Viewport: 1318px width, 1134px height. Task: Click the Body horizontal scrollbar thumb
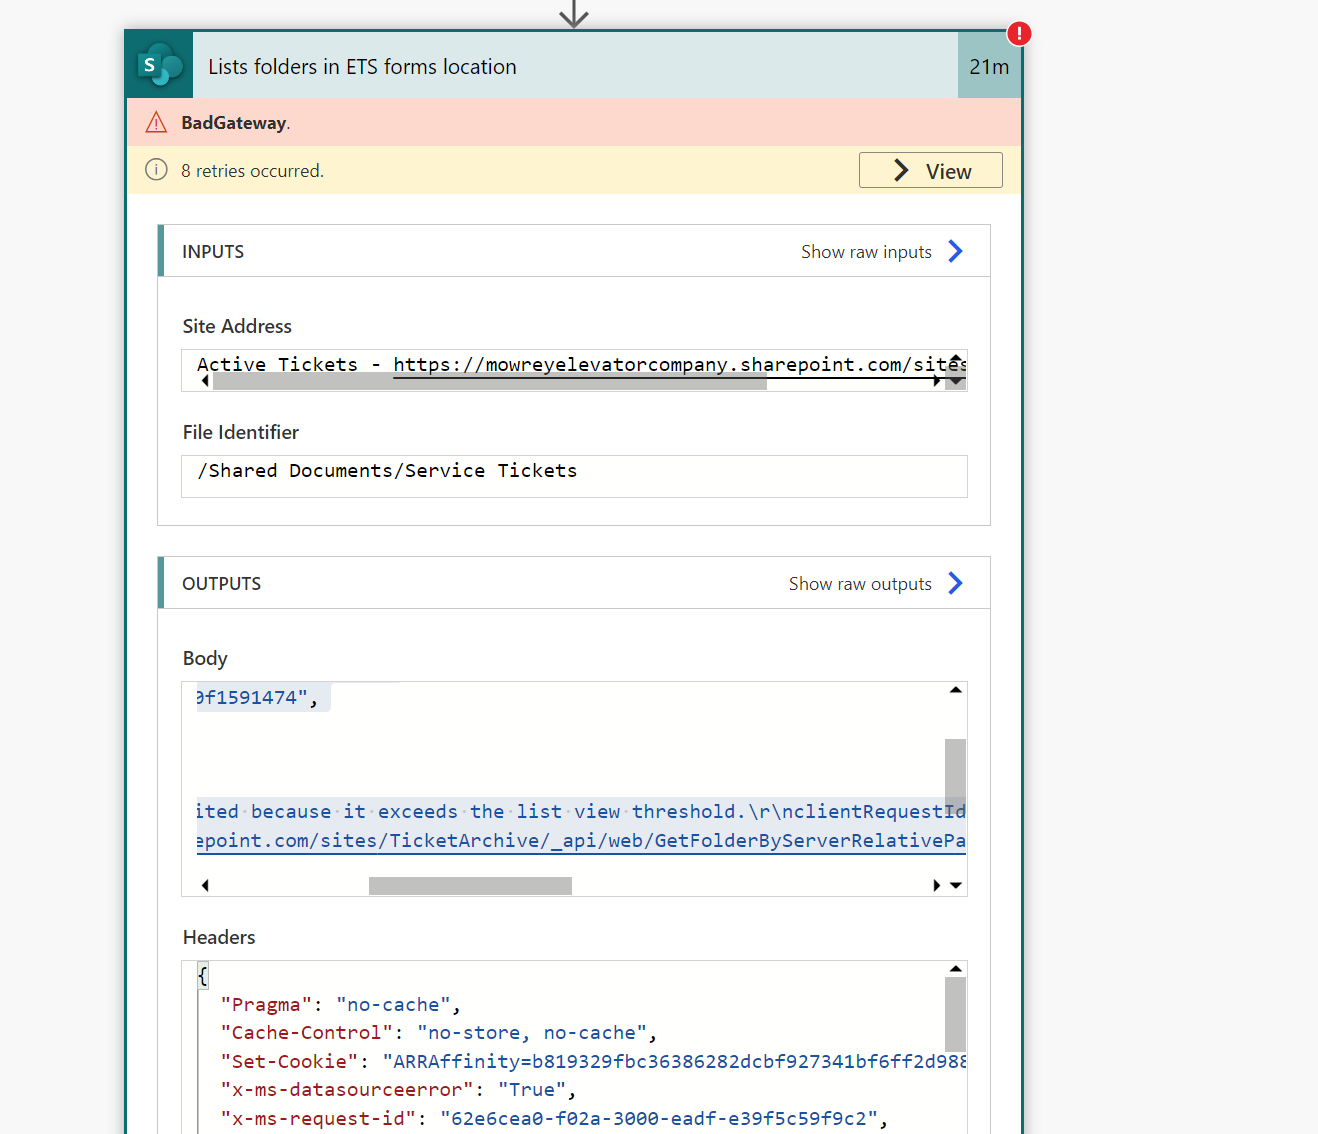point(470,886)
